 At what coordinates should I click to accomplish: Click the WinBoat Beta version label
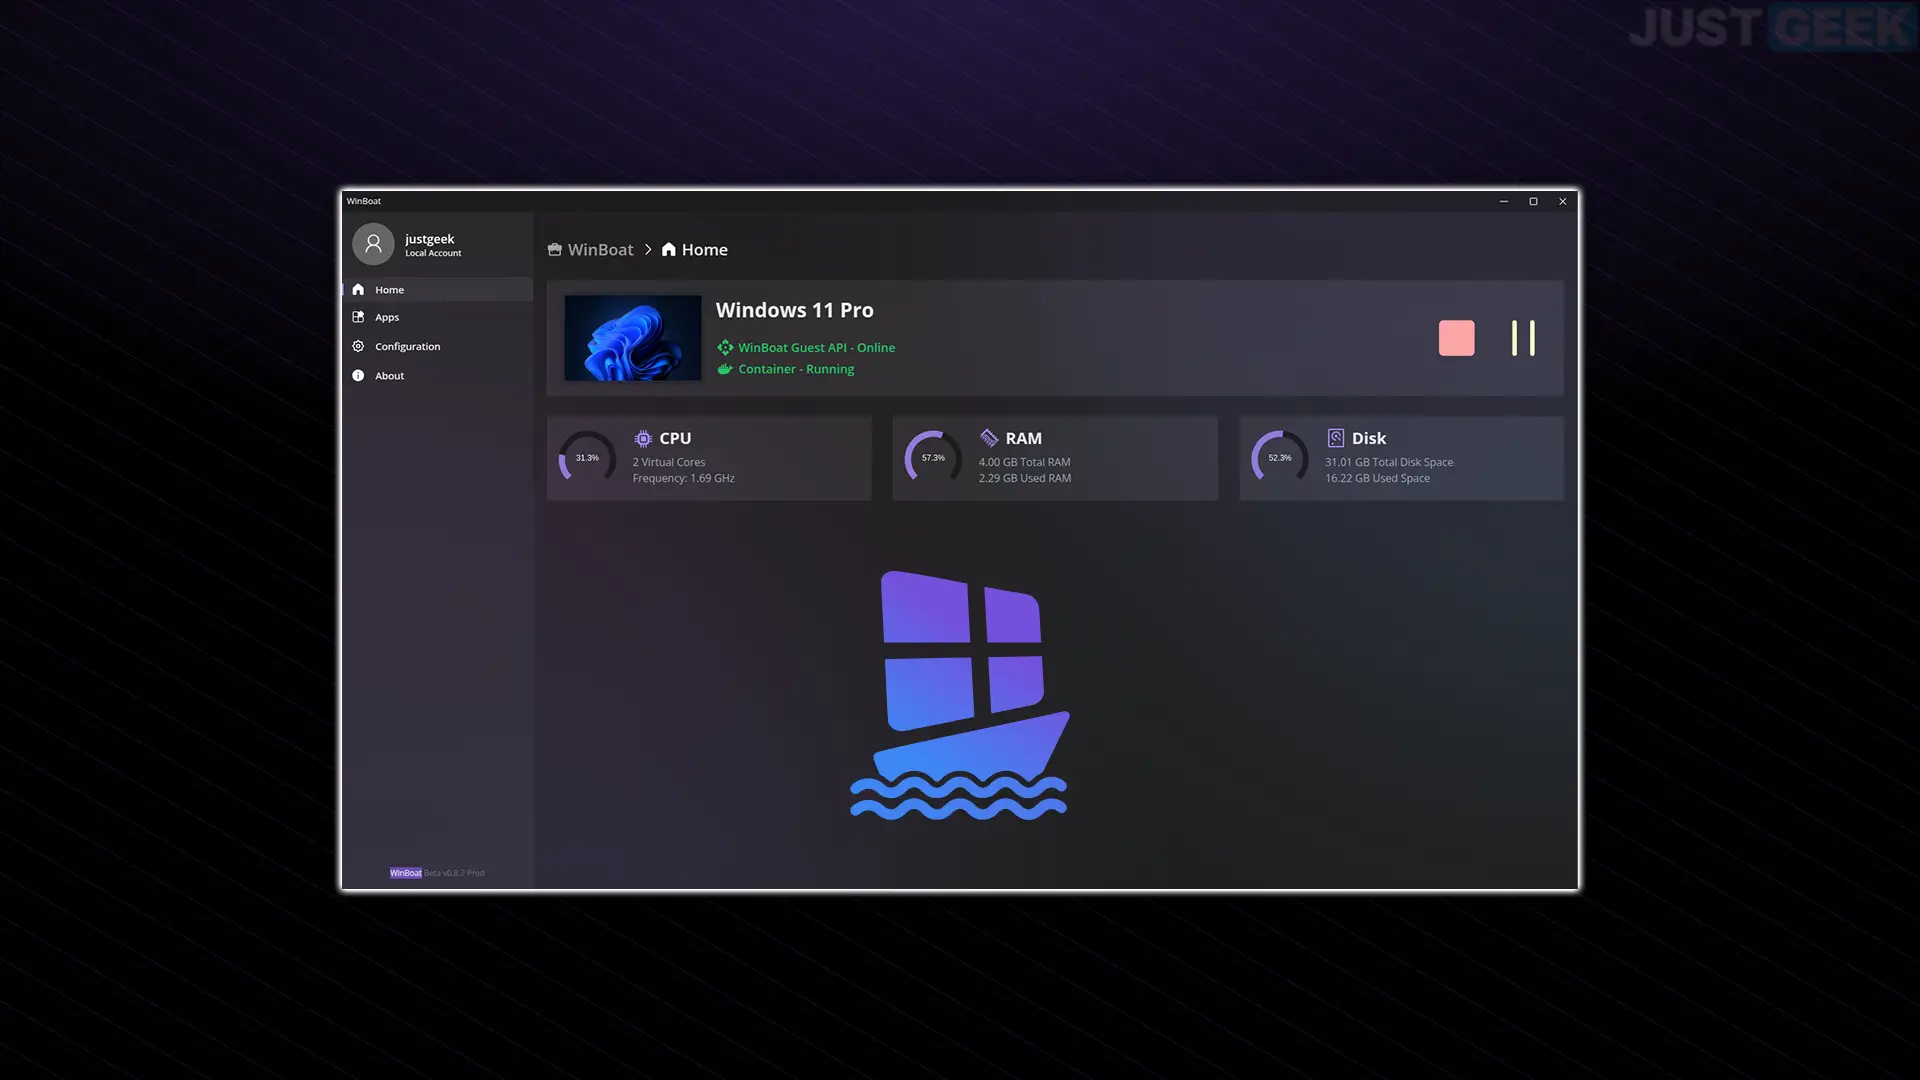pos(437,873)
